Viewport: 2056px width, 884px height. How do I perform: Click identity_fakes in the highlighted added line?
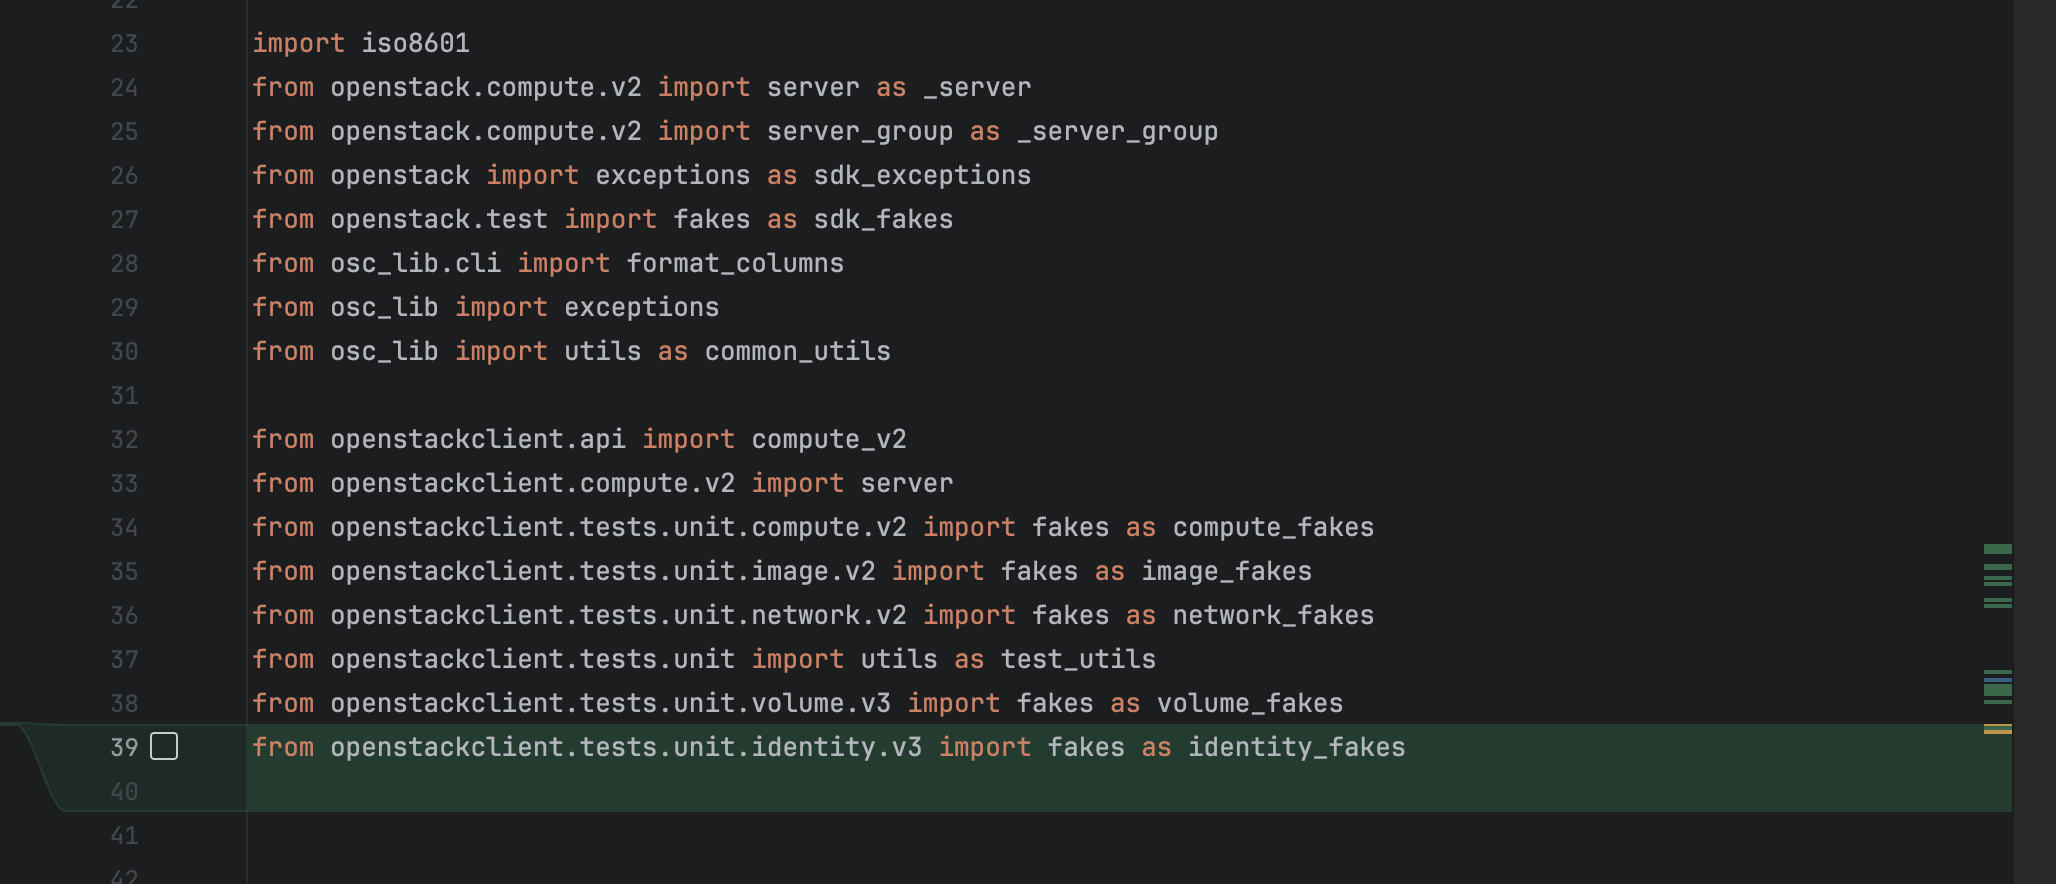1296,747
